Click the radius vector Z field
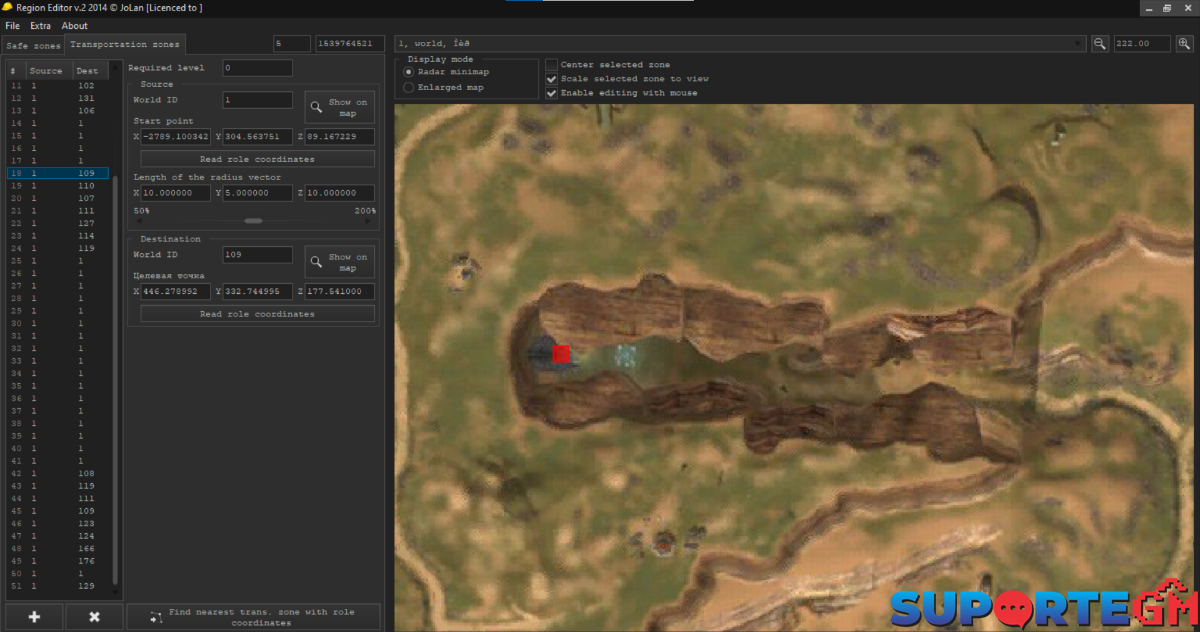1200x632 pixels. pos(340,193)
